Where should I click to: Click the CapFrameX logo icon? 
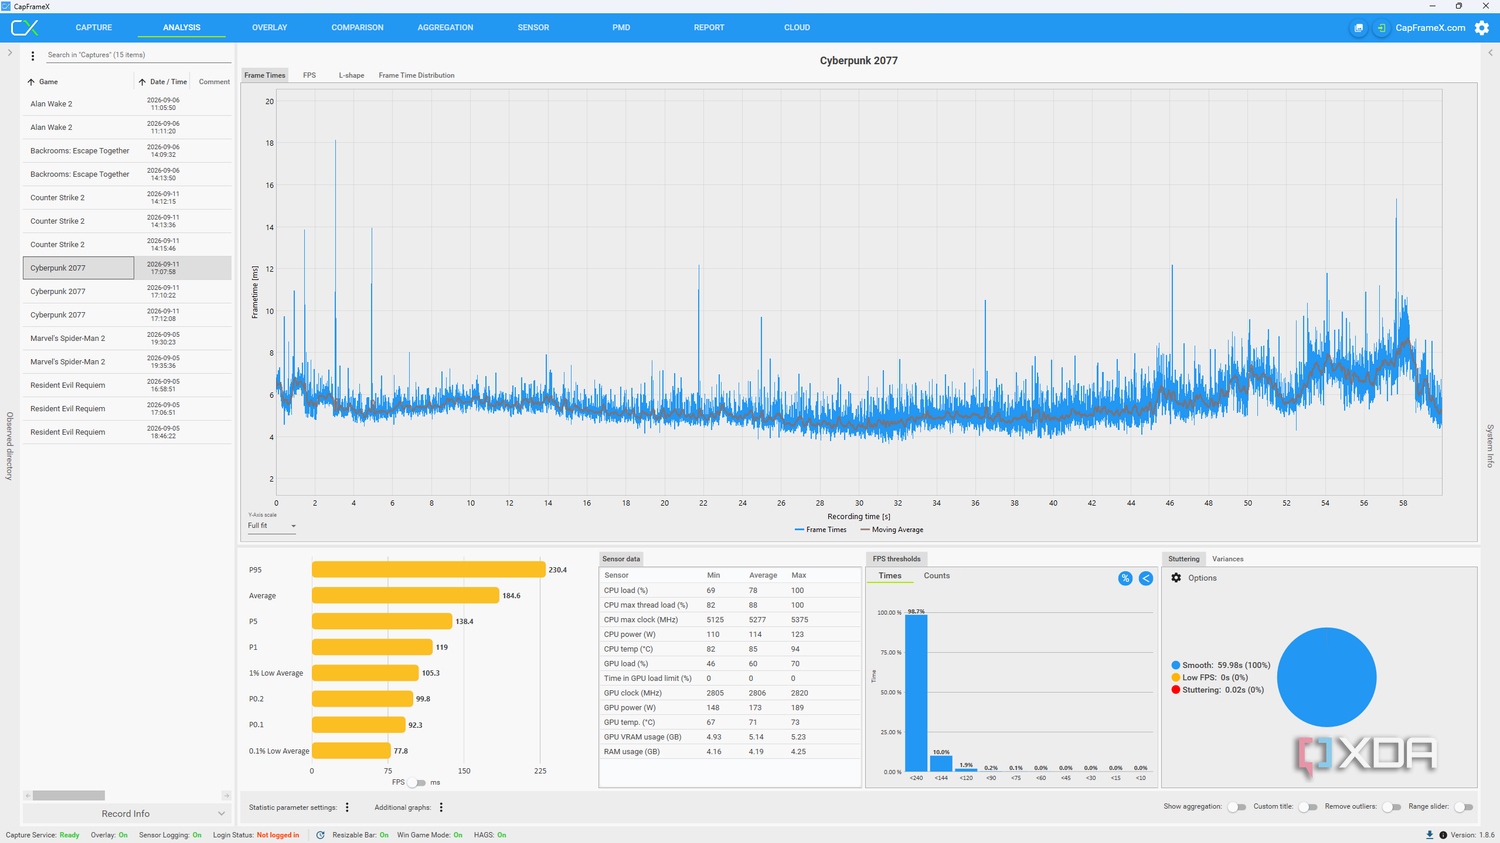pos(24,28)
